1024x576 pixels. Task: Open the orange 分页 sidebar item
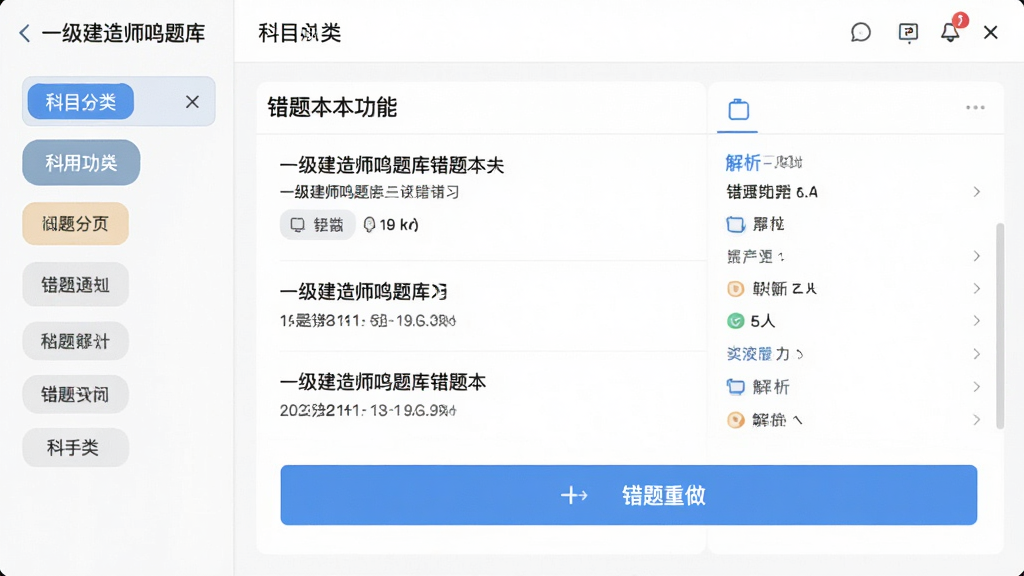[76, 224]
